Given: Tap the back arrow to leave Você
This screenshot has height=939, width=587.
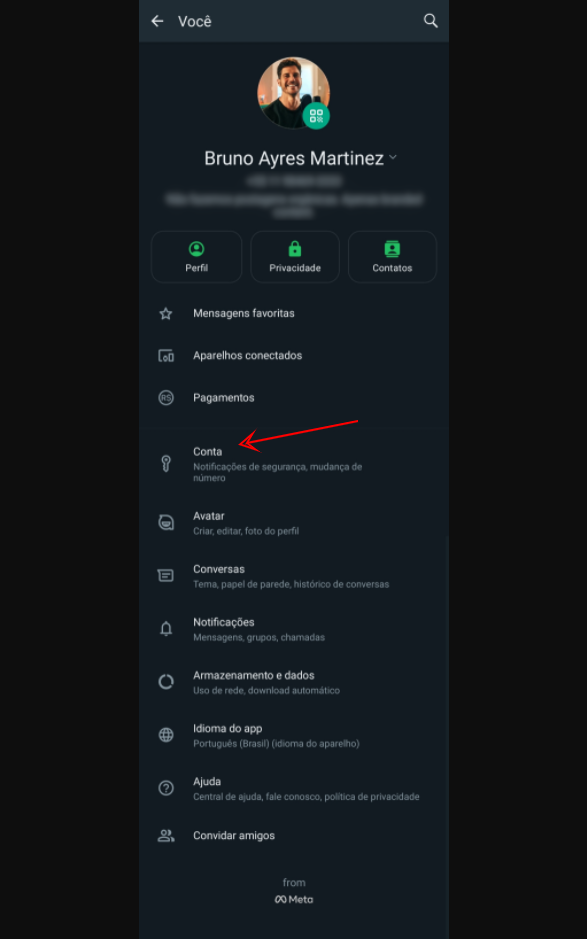Looking at the screenshot, I should (x=157, y=20).
